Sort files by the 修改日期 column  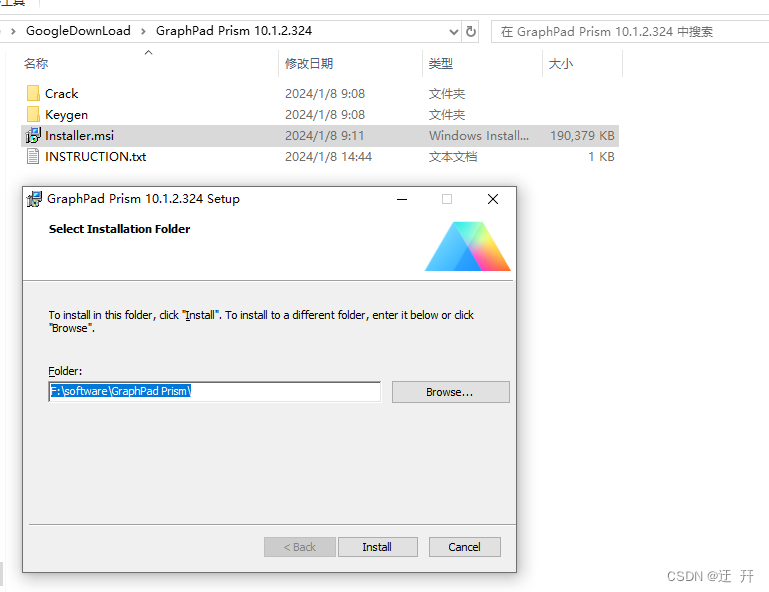click(x=309, y=63)
